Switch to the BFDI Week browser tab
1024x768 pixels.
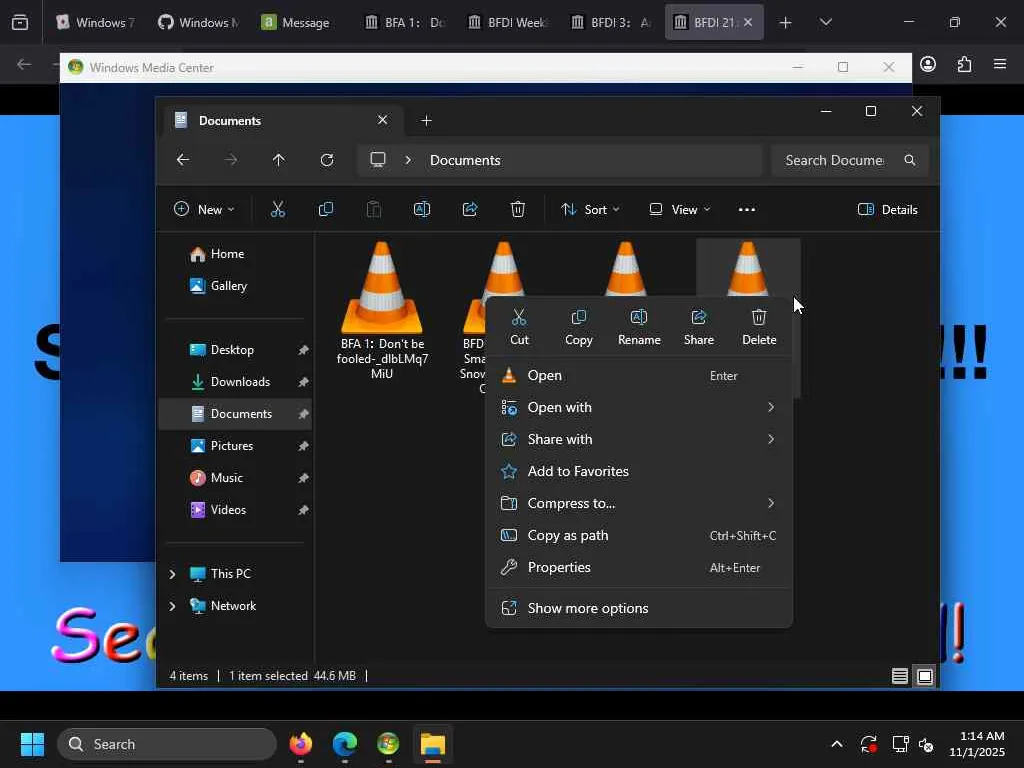click(508, 22)
